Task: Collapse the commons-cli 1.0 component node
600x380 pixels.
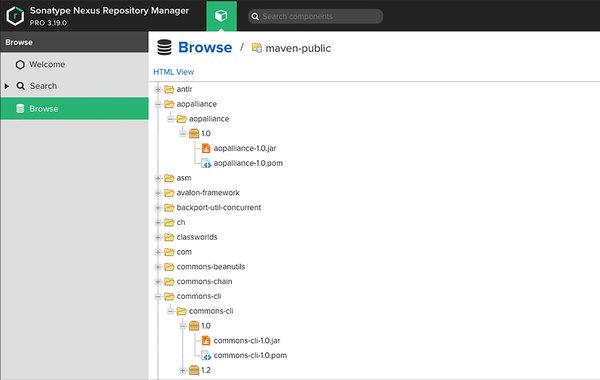Action: 183,326
